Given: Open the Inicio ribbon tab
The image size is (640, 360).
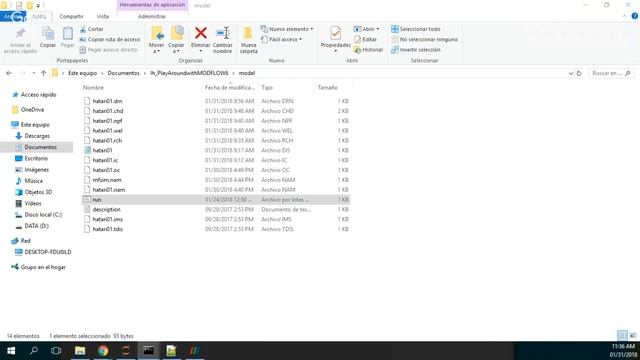Looking at the screenshot, I should pyautogui.click(x=39, y=16).
